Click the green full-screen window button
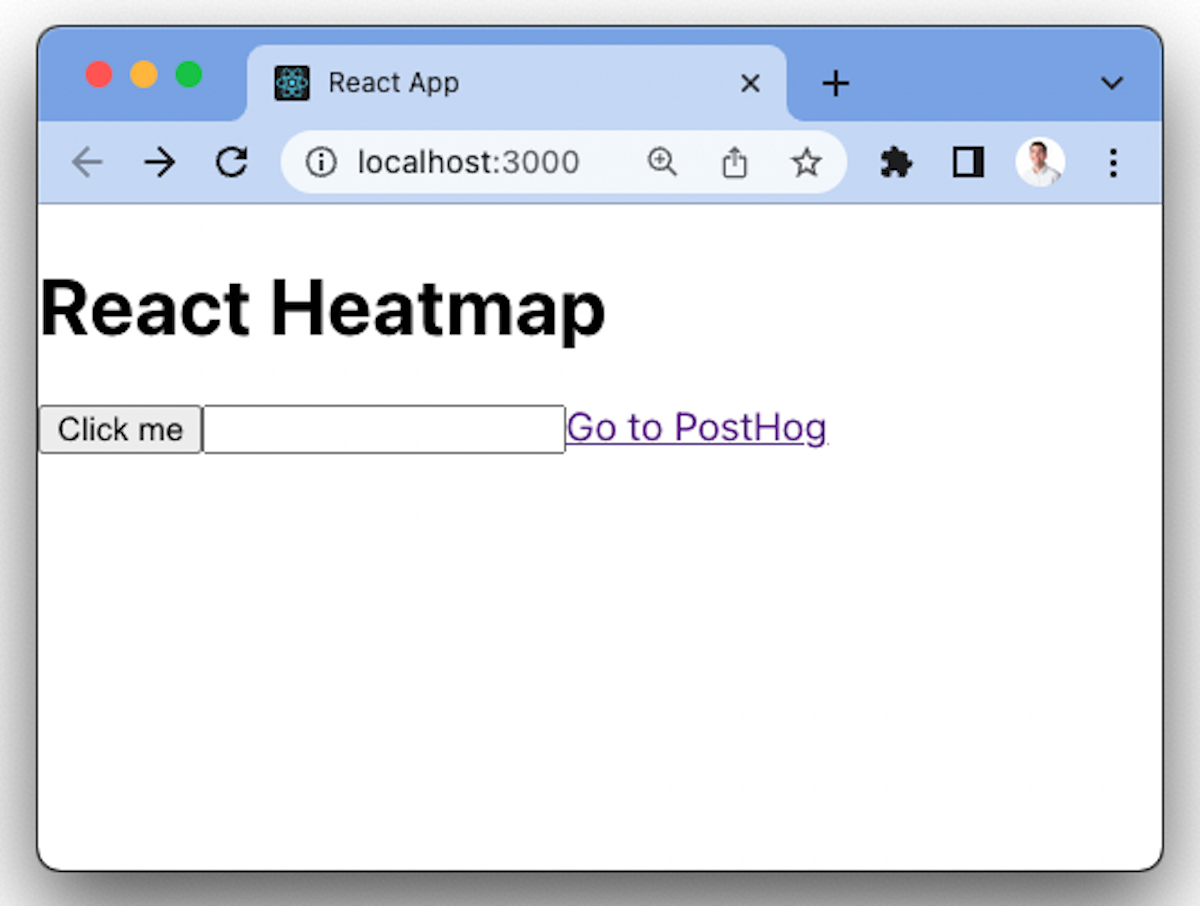1200x906 pixels. pyautogui.click(x=189, y=75)
